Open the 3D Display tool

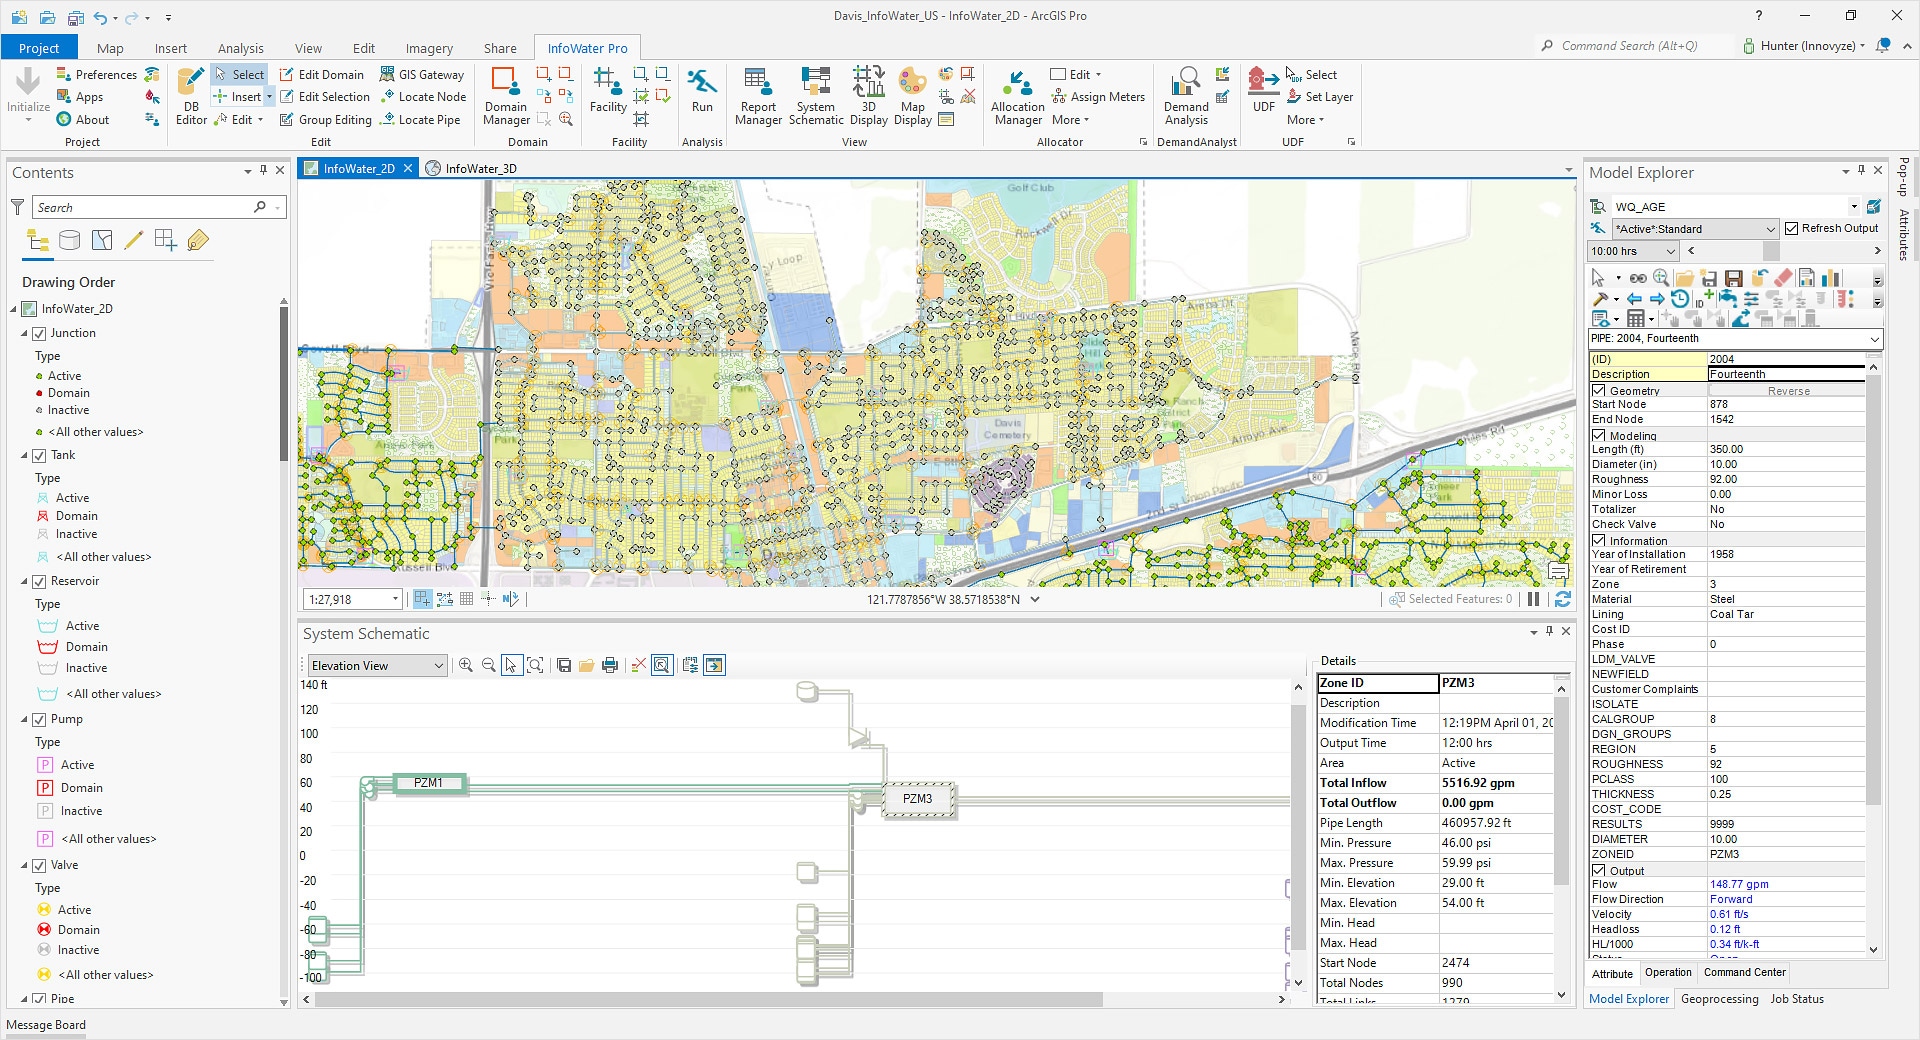click(868, 97)
